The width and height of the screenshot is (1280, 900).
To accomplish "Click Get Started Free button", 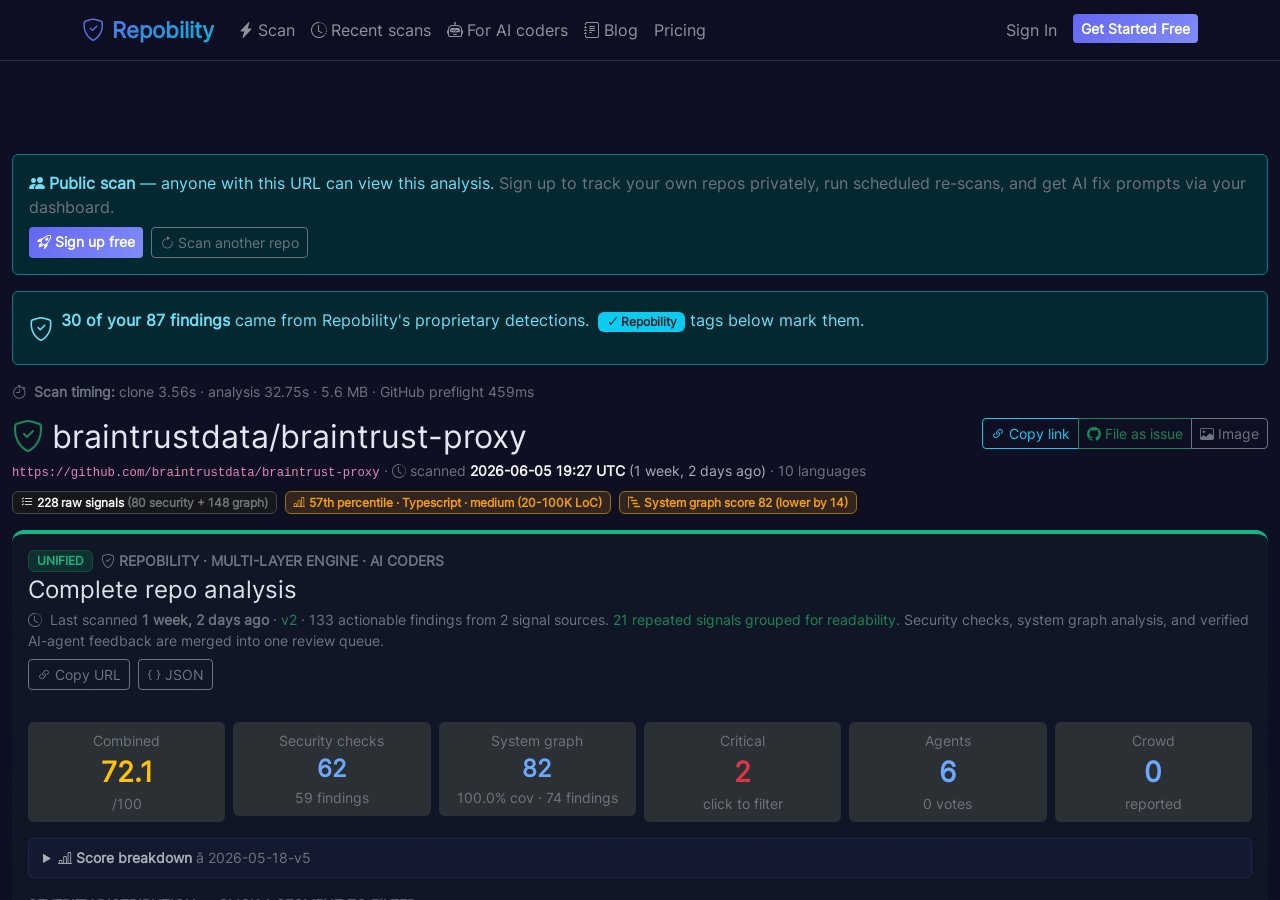I will 1135,29.
